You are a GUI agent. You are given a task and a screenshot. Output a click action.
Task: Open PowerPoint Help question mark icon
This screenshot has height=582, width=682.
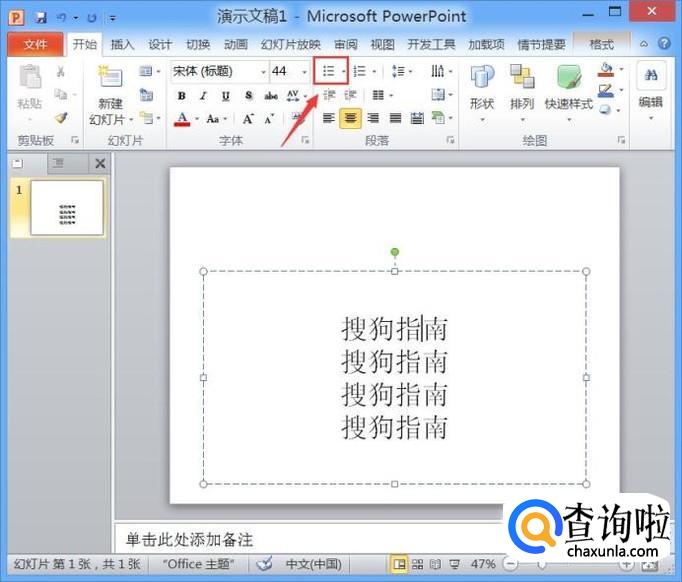pyautogui.click(x=664, y=43)
